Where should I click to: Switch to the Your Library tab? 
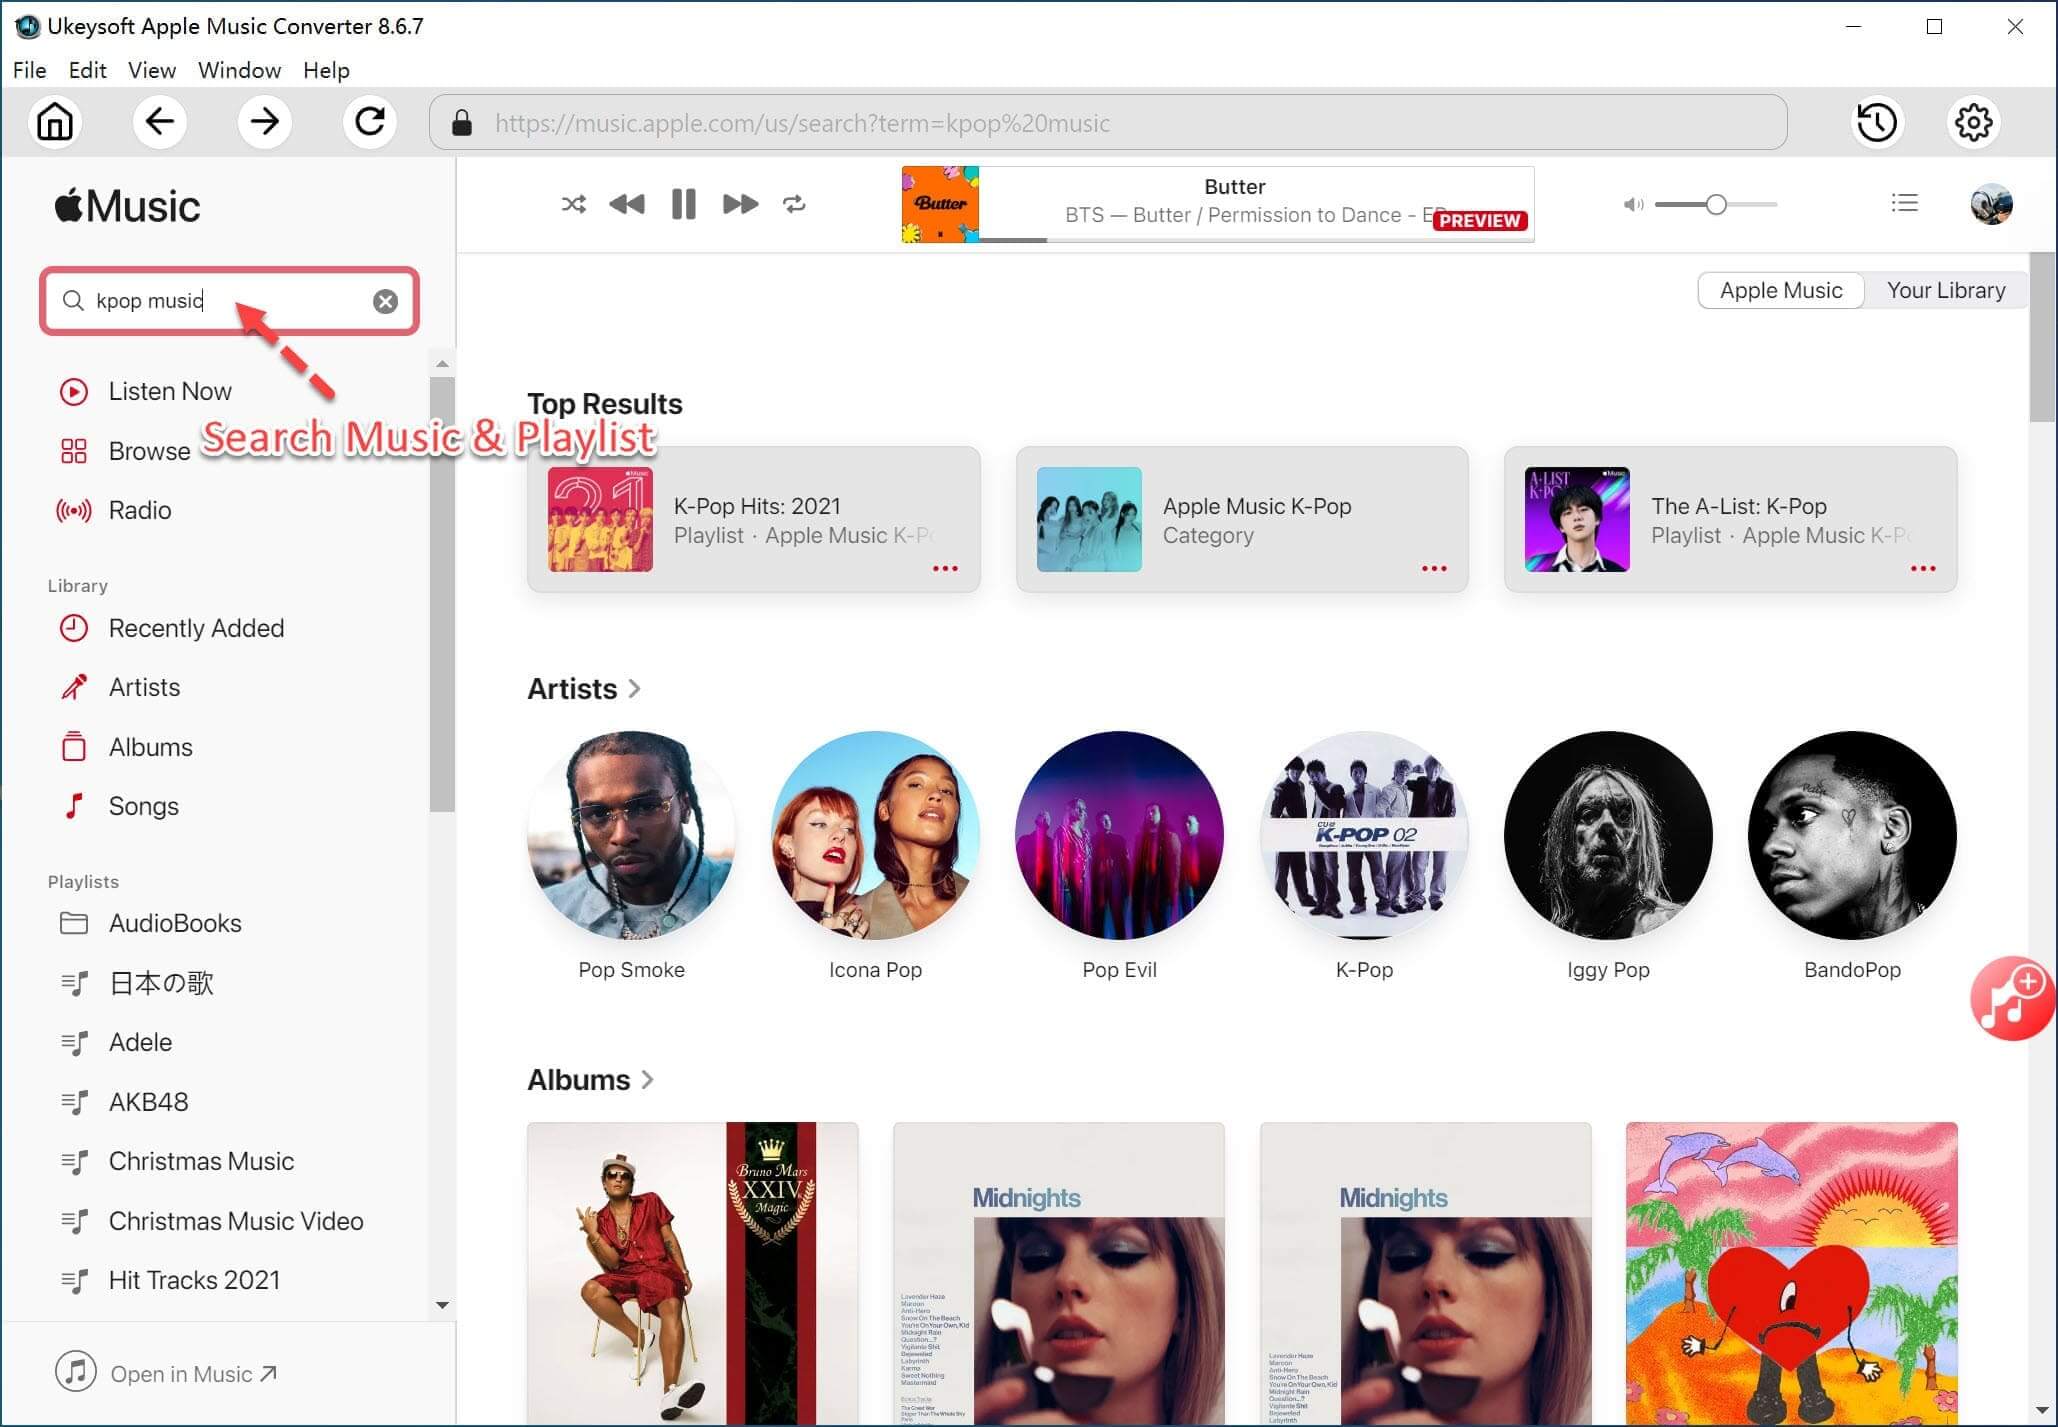[x=1944, y=291]
